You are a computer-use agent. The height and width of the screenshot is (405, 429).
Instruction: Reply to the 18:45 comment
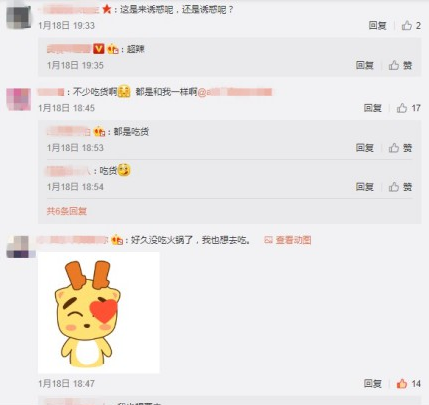(x=372, y=108)
